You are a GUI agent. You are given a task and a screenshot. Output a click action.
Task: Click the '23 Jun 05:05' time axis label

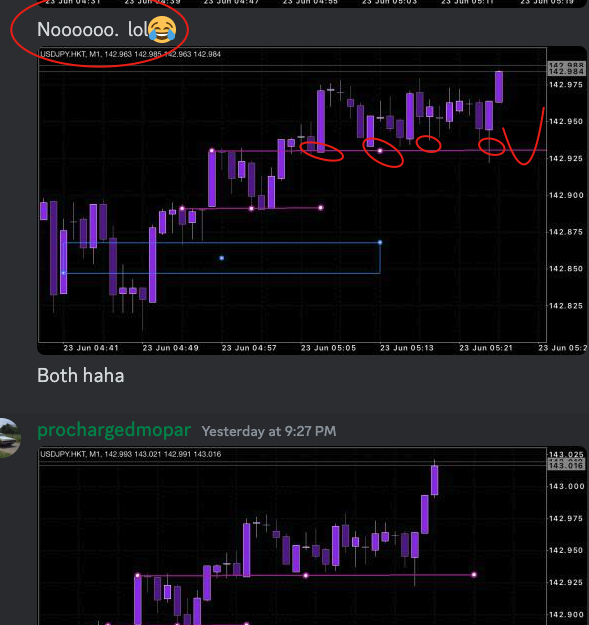pos(328,348)
